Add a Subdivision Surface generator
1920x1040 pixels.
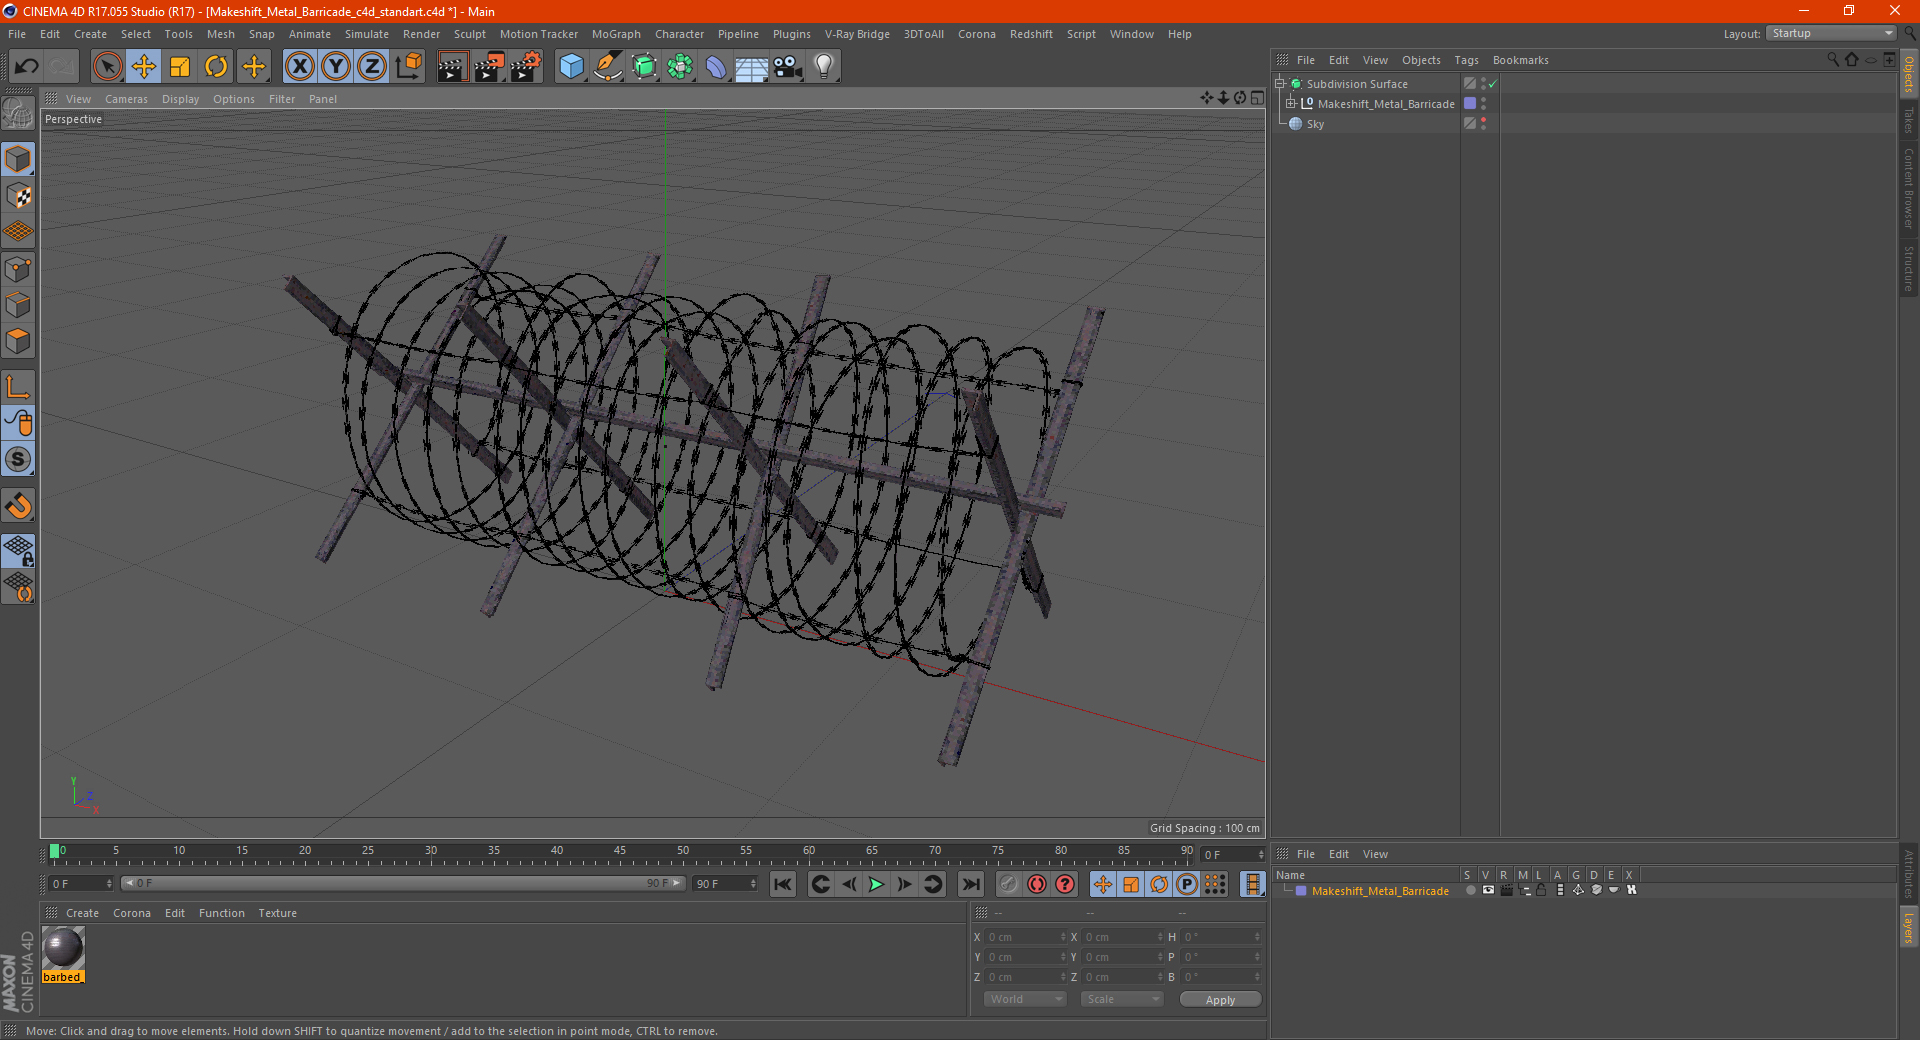tap(644, 67)
